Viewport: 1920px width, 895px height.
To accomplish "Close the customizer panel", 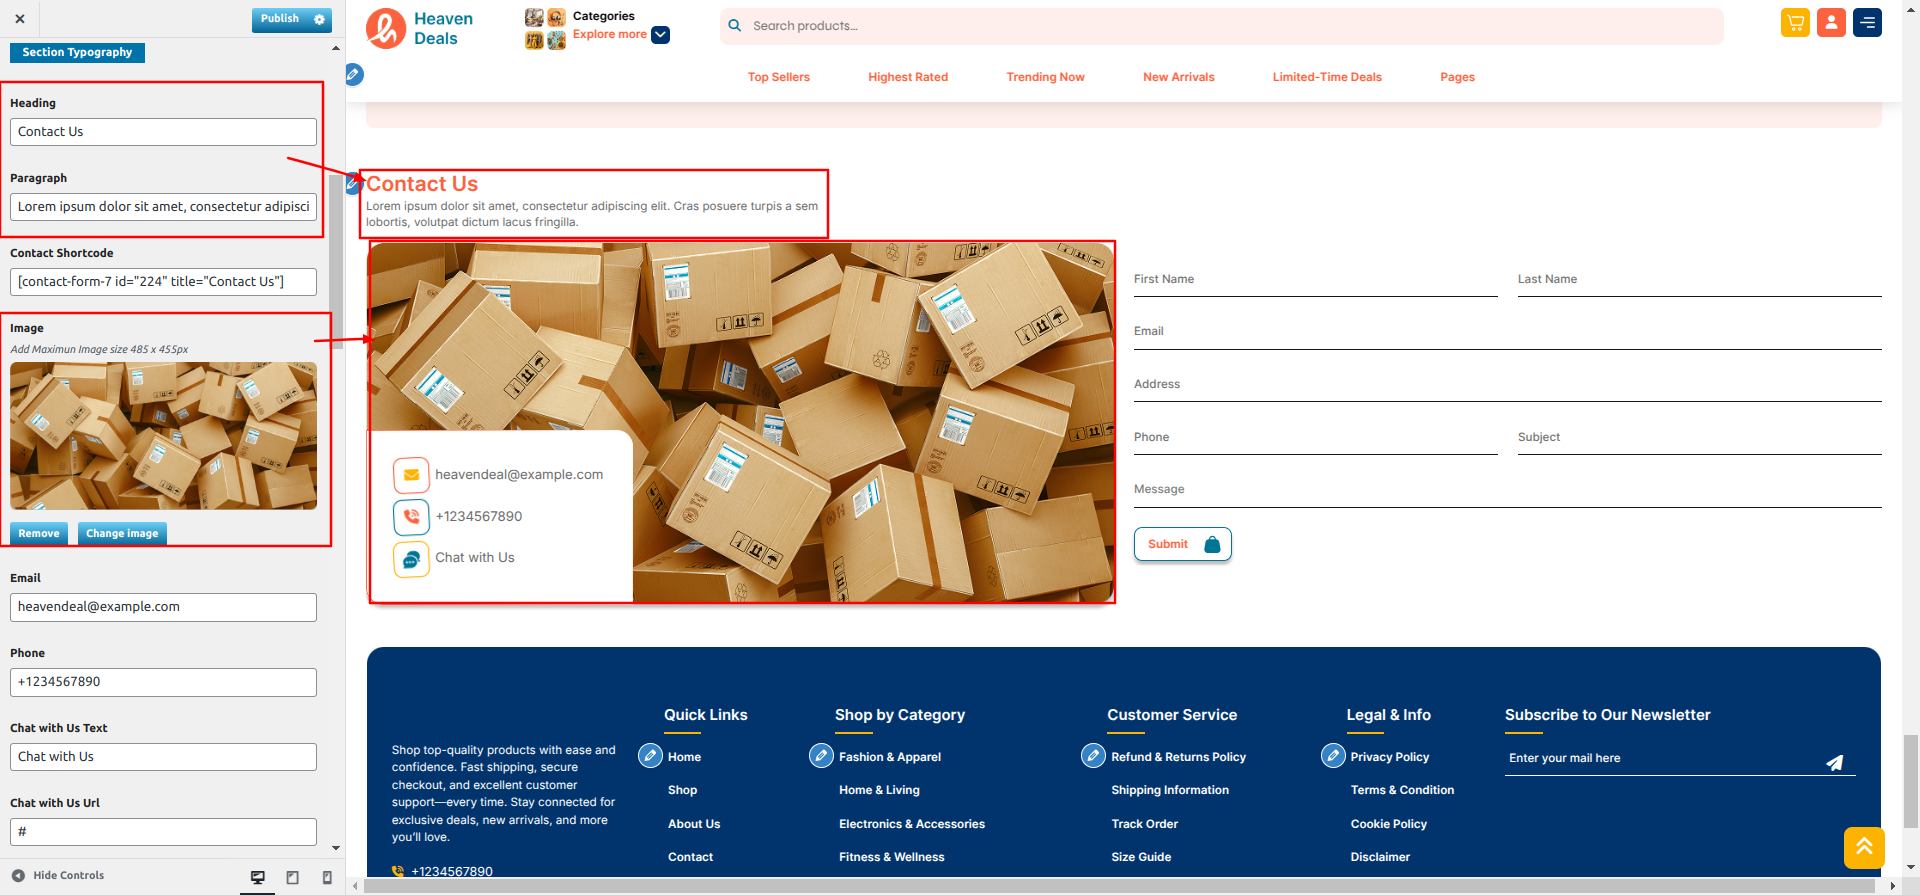I will [20, 19].
